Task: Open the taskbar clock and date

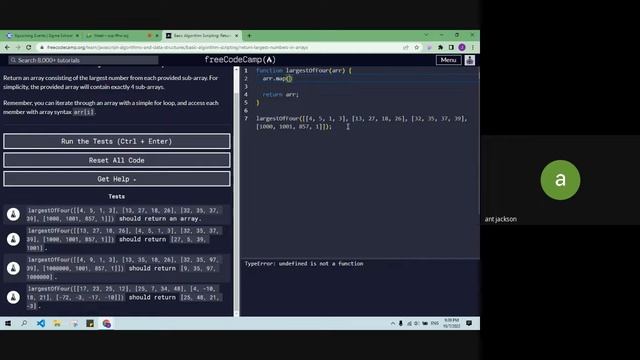Action: click(x=451, y=323)
